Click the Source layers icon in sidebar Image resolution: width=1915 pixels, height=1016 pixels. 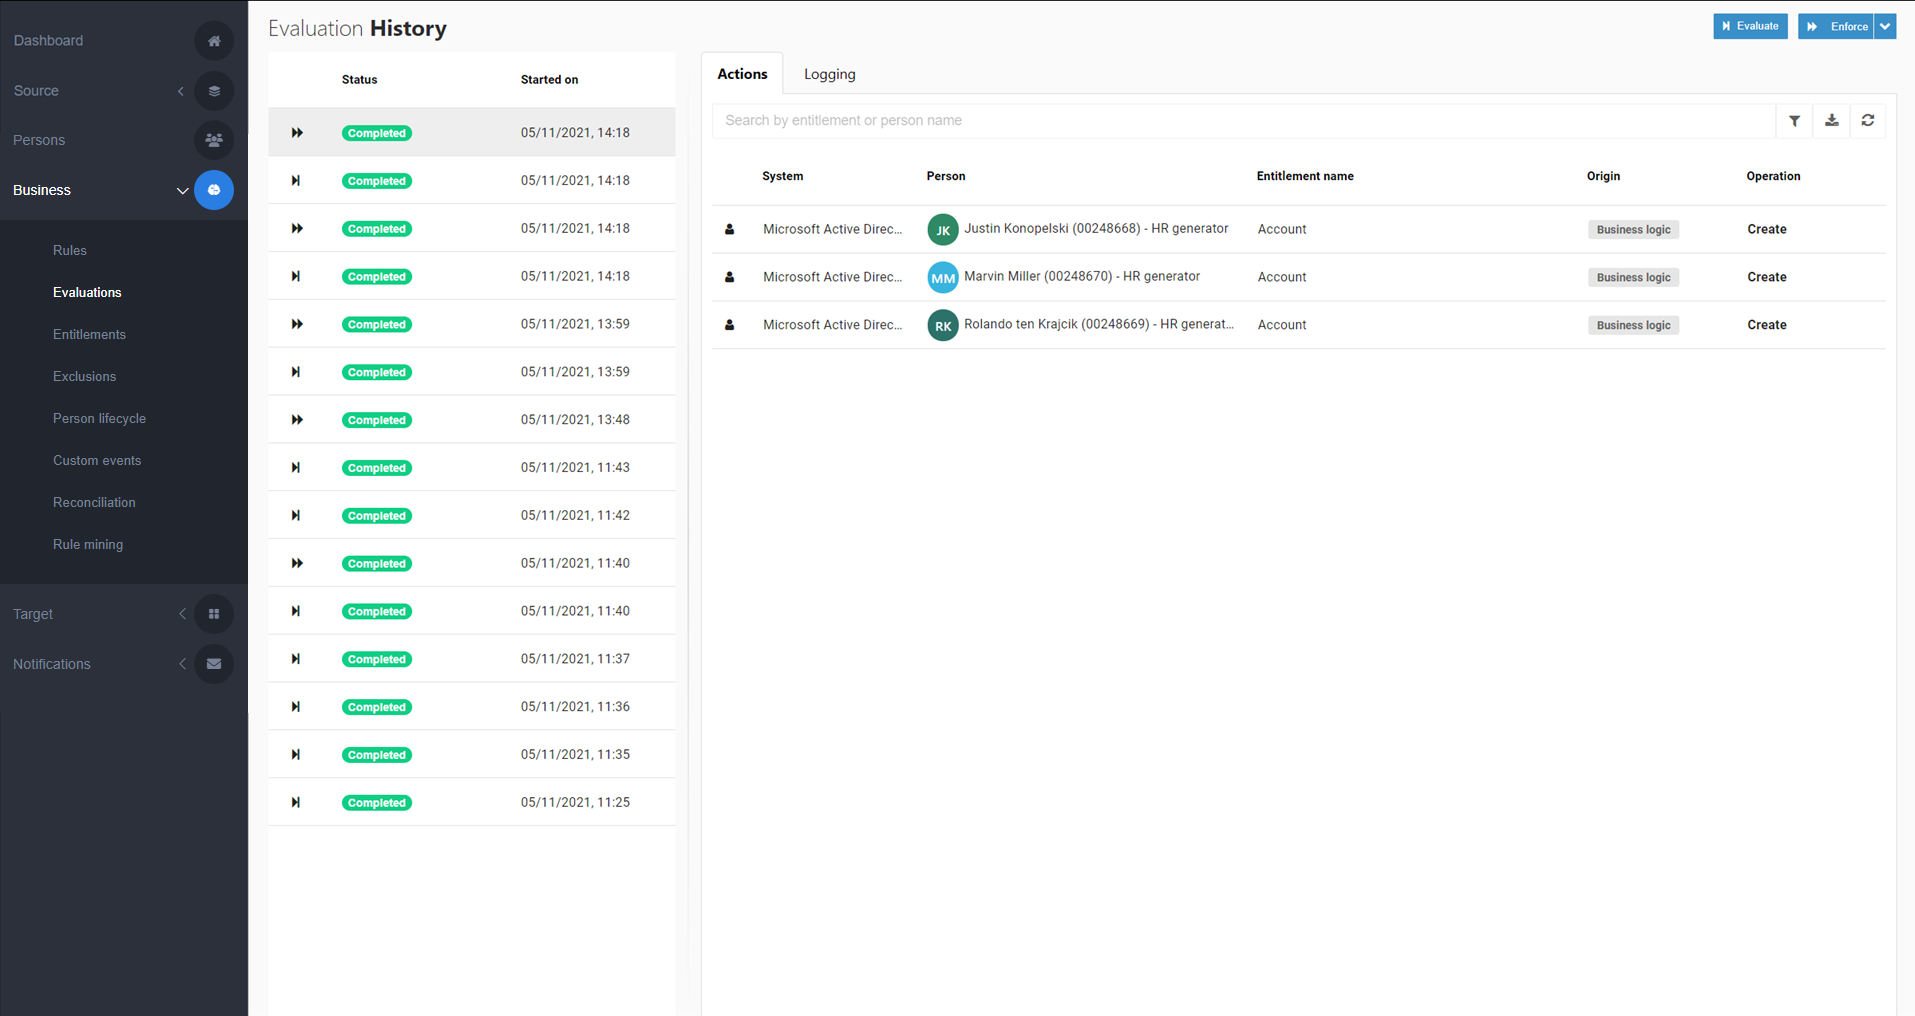(213, 91)
